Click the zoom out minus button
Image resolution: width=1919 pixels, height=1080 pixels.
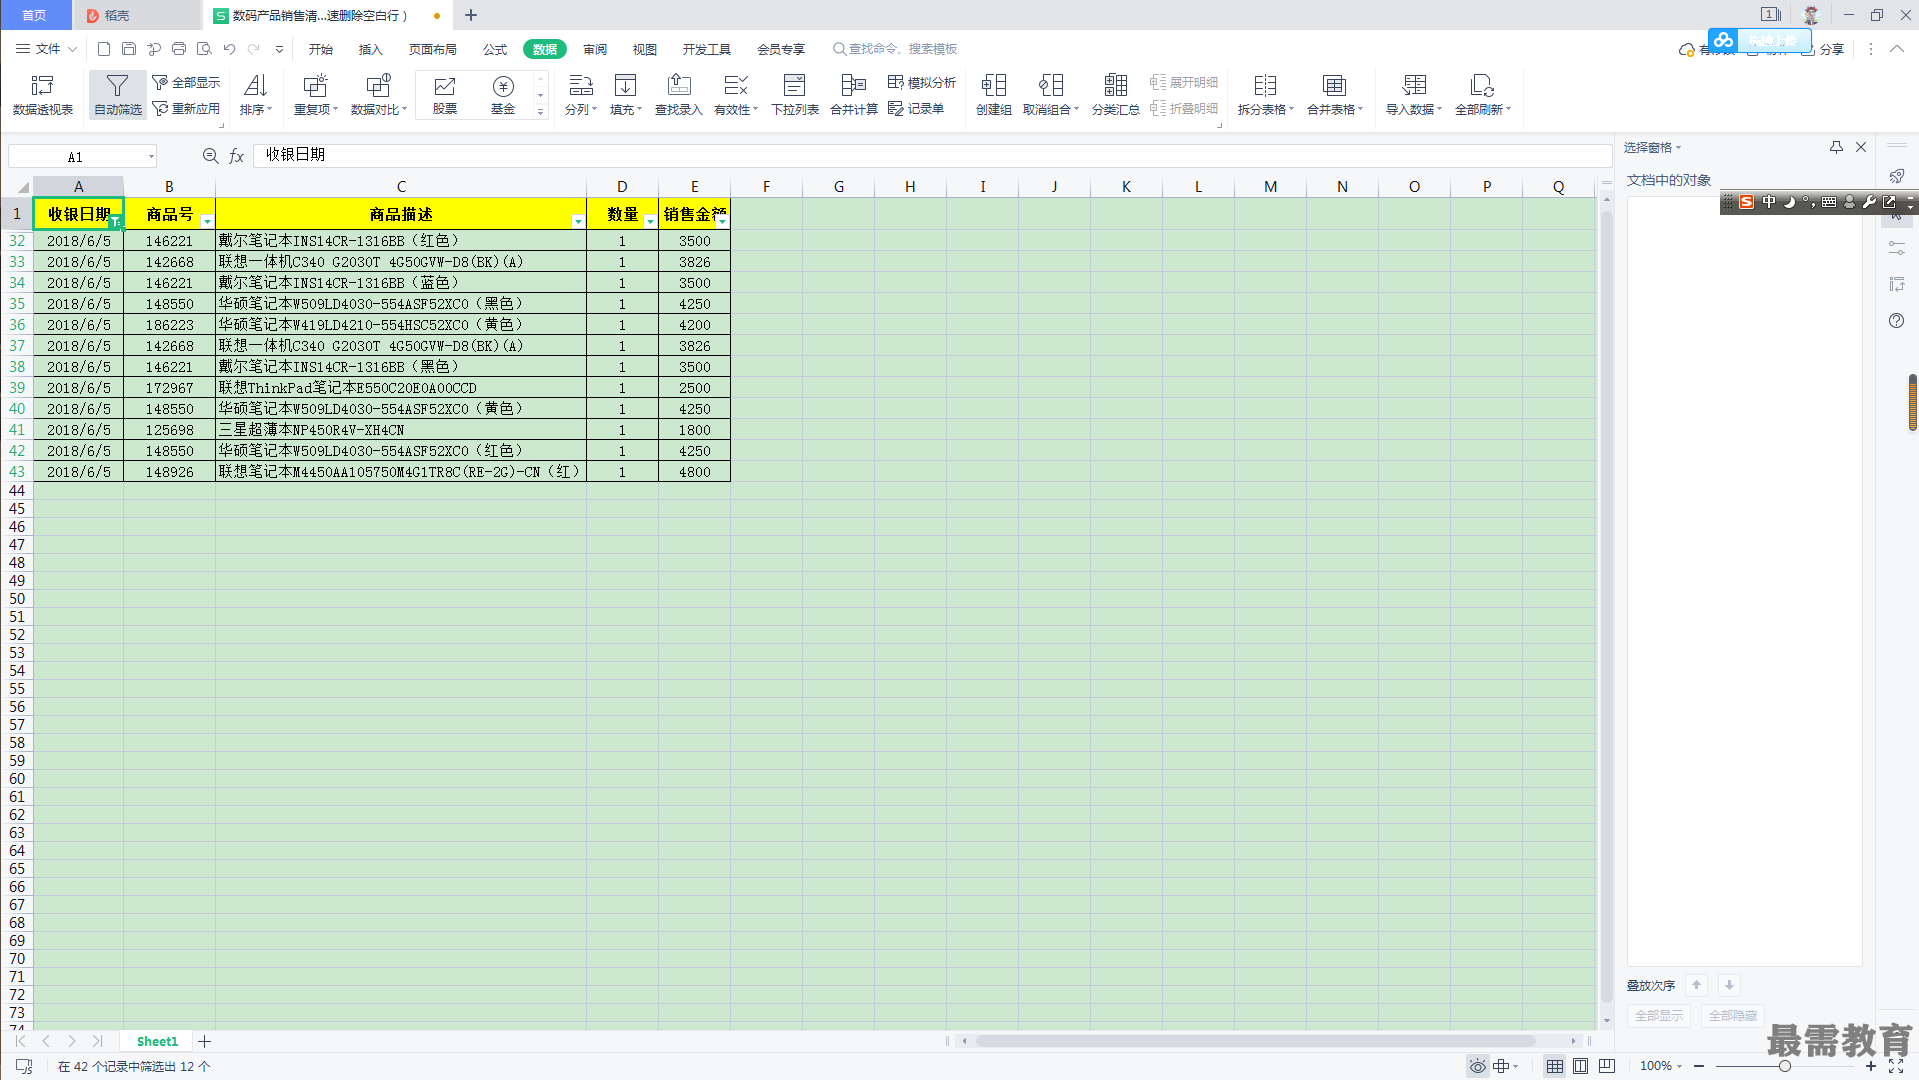pos(1699,1066)
